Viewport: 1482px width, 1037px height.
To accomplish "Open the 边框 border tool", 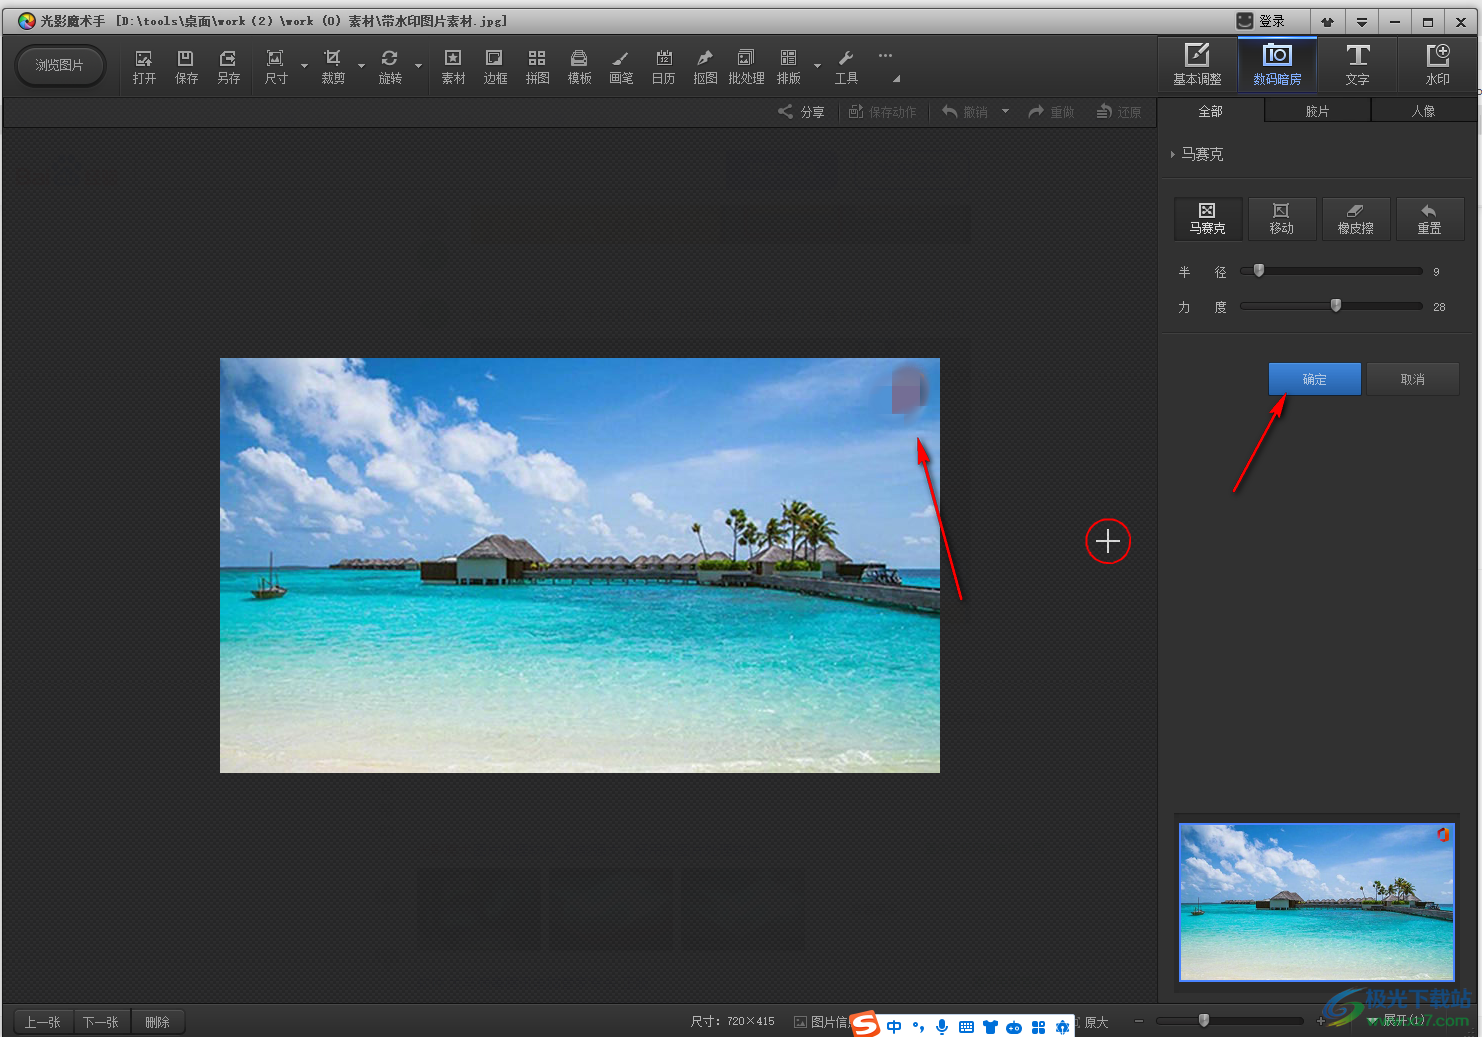I will 495,67.
